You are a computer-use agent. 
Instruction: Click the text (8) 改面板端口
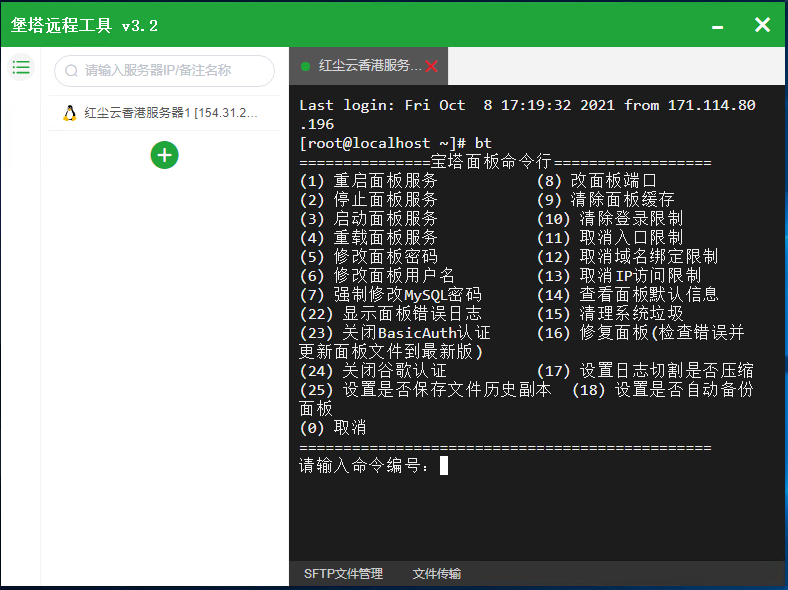(x=597, y=181)
